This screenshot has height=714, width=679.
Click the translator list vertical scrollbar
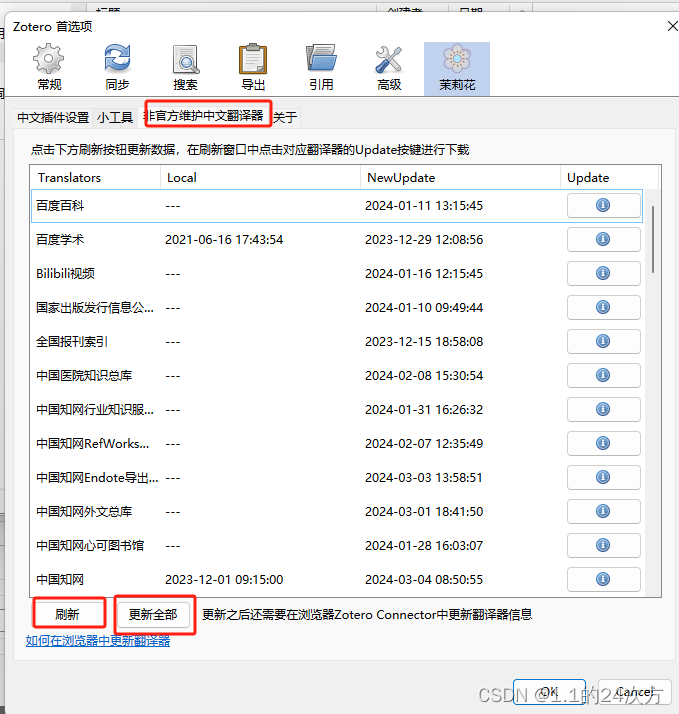[653, 240]
